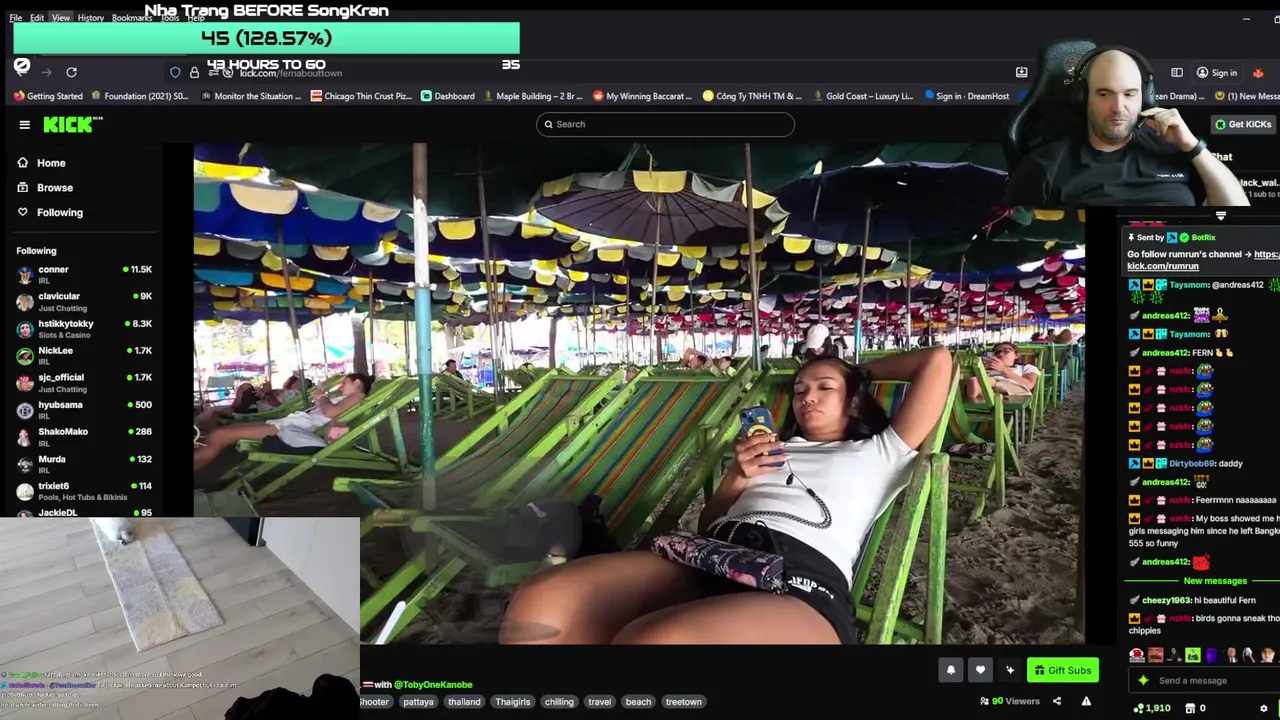
Task: Click the heart follow button under stream
Action: point(980,670)
